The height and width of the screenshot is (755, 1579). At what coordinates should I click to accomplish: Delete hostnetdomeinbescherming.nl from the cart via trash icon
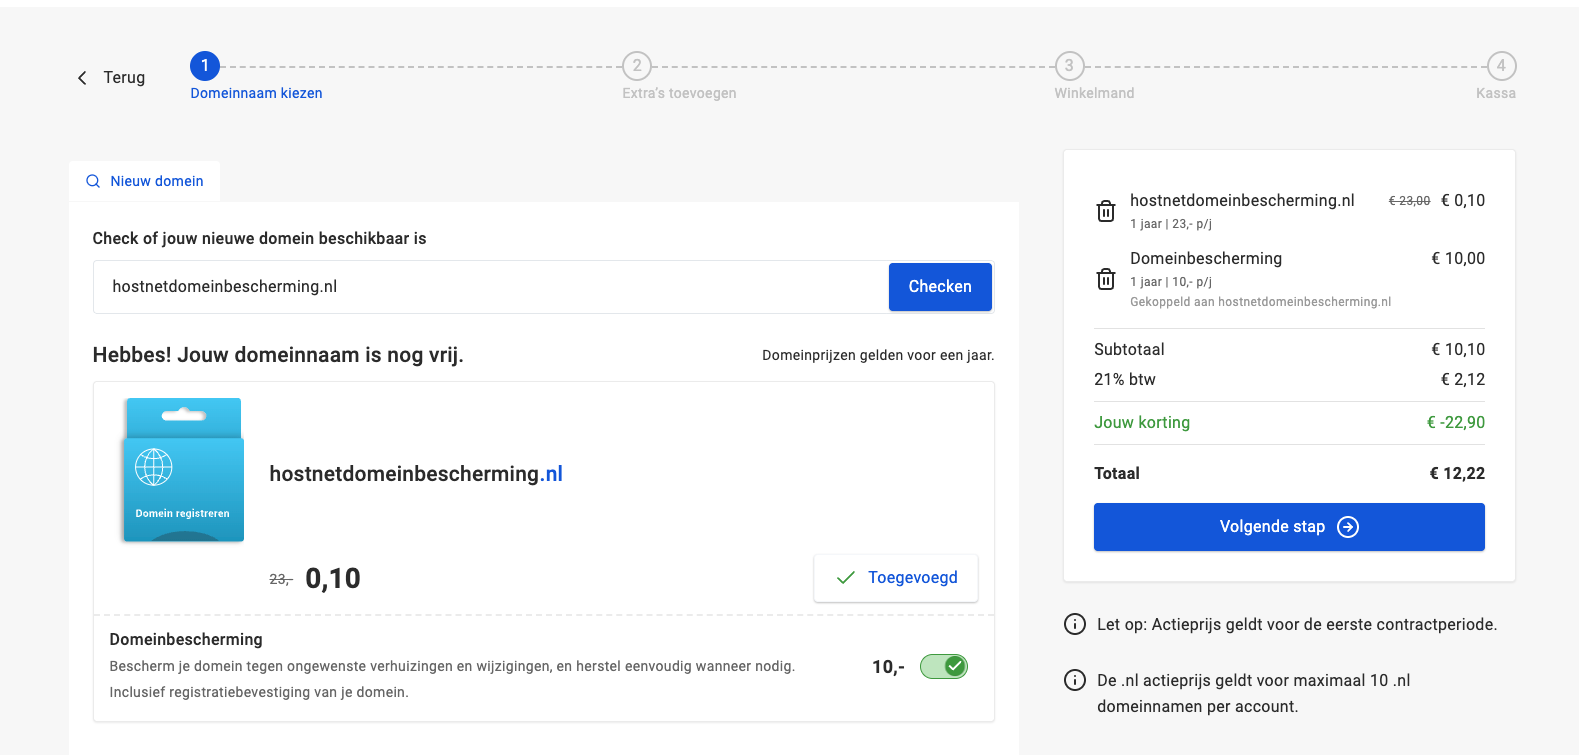1105,211
